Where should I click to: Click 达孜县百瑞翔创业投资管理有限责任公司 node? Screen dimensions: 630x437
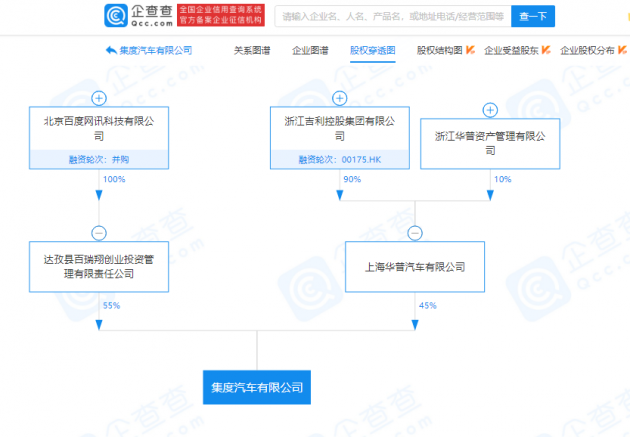(x=99, y=267)
